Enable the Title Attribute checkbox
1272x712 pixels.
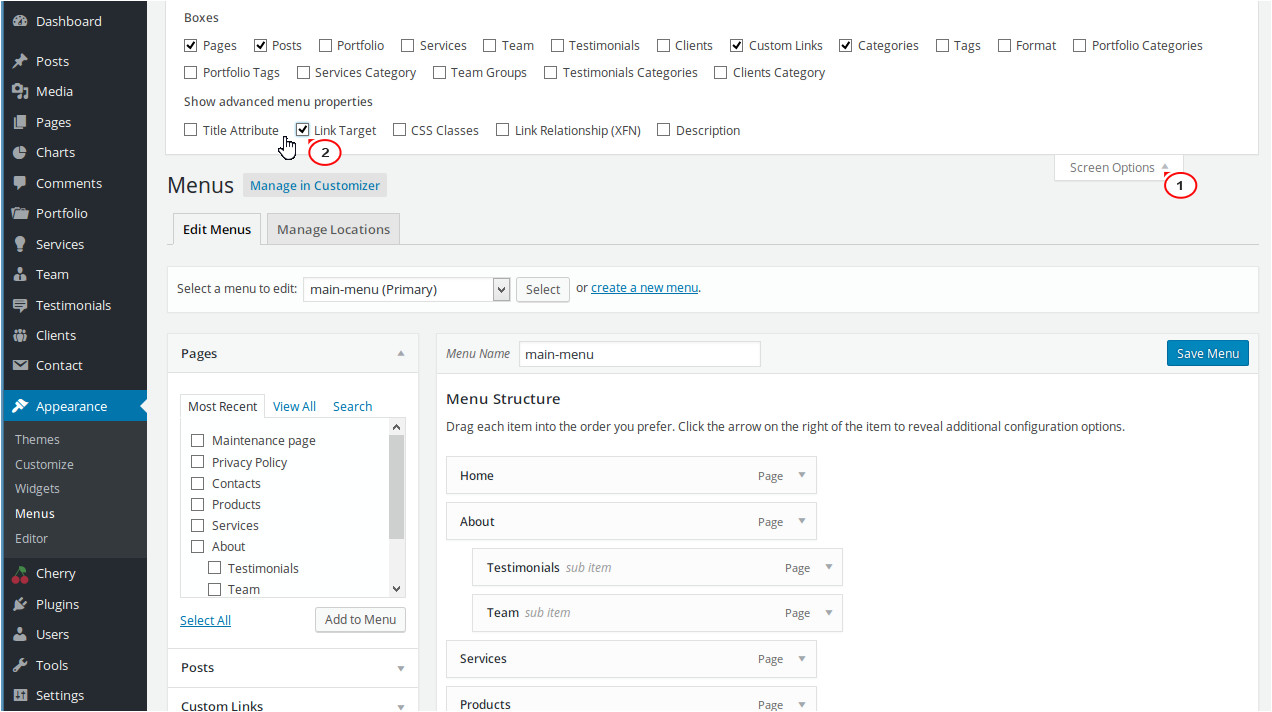click(x=191, y=130)
